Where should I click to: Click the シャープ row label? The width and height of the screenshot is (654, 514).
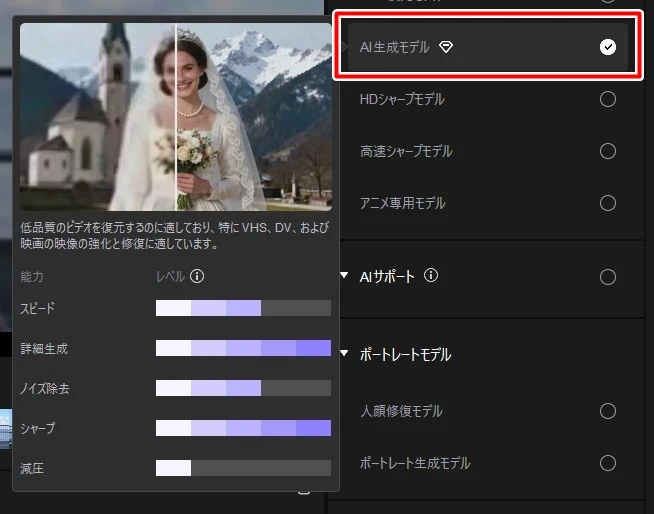[38, 428]
